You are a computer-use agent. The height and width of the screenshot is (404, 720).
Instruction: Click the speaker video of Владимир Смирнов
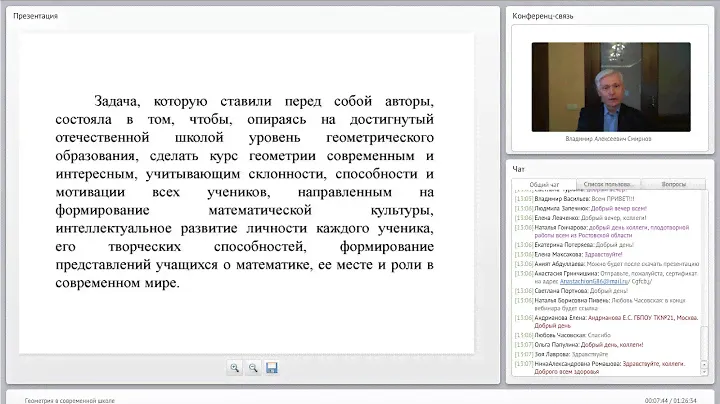coord(610,87)
